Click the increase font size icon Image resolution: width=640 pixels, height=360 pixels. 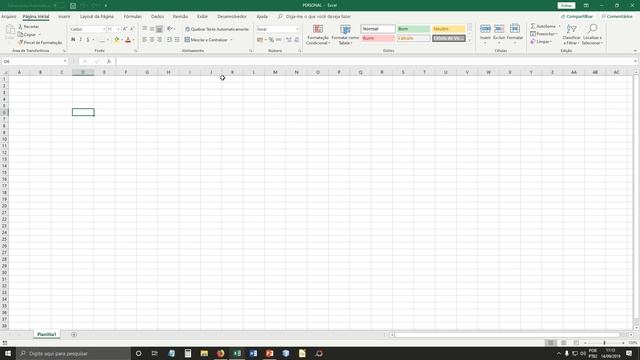pos(125,29)
